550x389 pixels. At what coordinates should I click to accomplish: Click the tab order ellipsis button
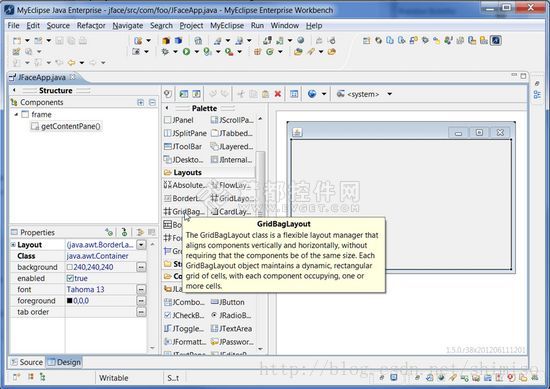pos(141,312)
